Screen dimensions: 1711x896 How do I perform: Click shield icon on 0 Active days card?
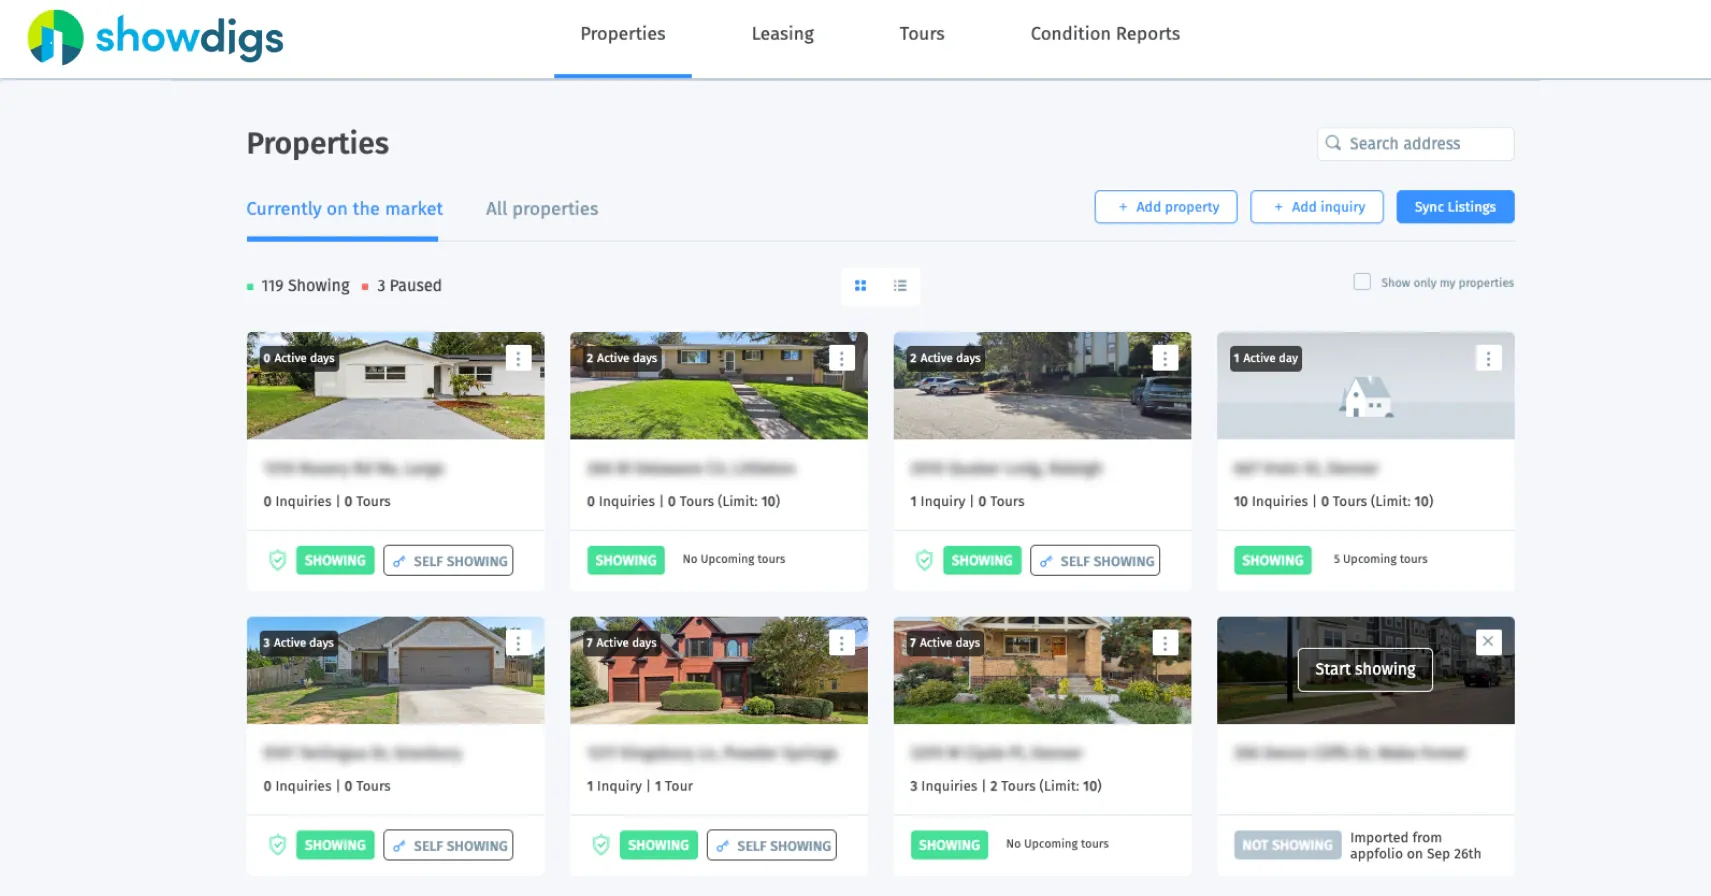pyautogui.click(x=278, y=561)
